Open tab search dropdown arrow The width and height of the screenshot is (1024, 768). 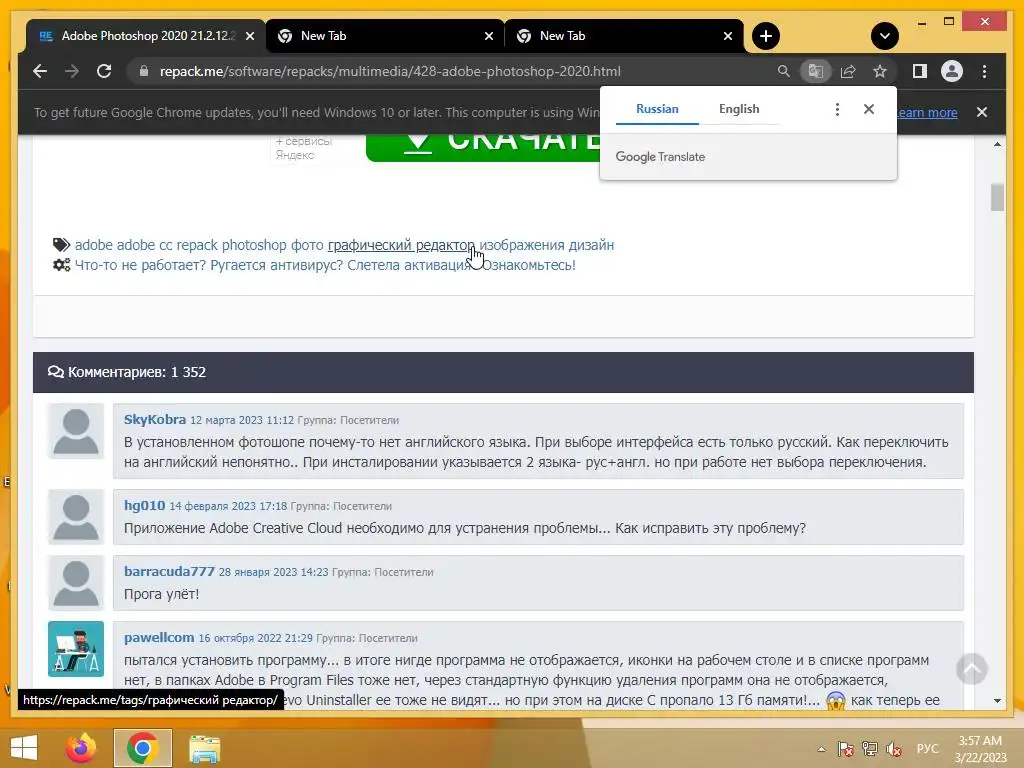point(885,36)
